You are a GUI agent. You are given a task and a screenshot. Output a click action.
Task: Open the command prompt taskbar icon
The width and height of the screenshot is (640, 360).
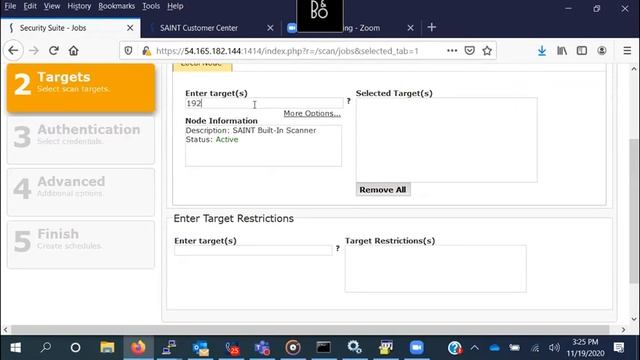(x=324, y=347)
